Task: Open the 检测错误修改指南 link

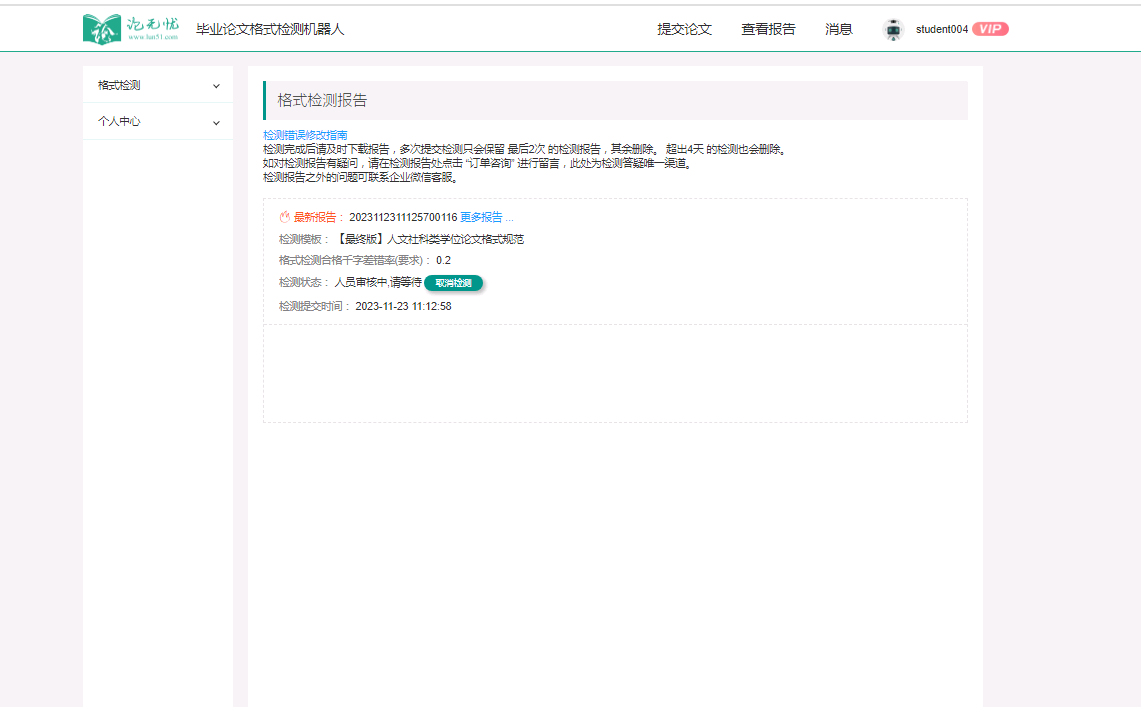Action: (x=305, y=135)
